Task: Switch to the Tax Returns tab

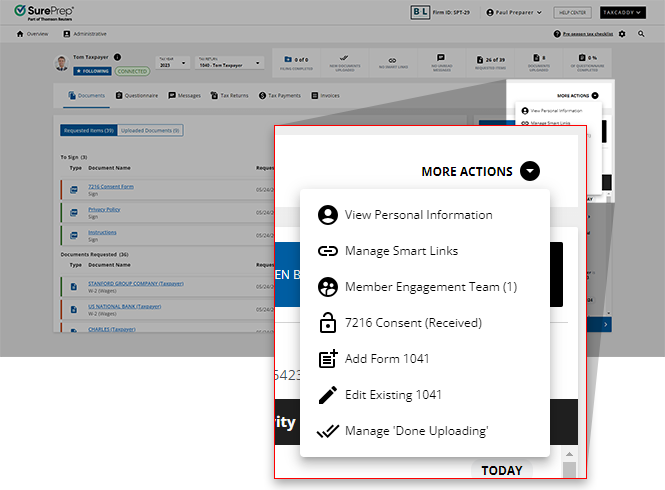Action: (229, 95)
